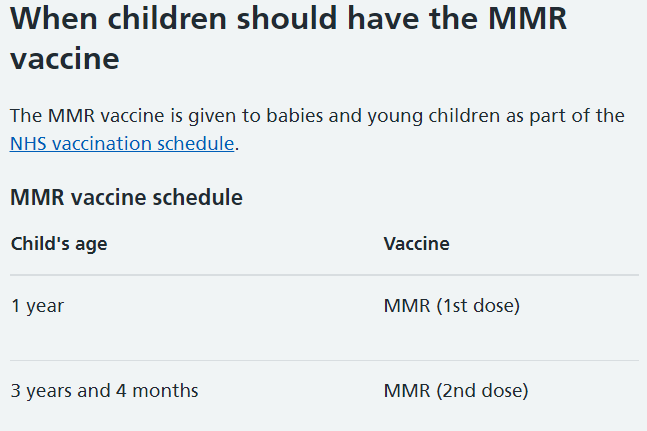The width and height of the screenshot is (647, 431).
Task: Click the word 'schedule' in the subheading
Action: [198, 197]
